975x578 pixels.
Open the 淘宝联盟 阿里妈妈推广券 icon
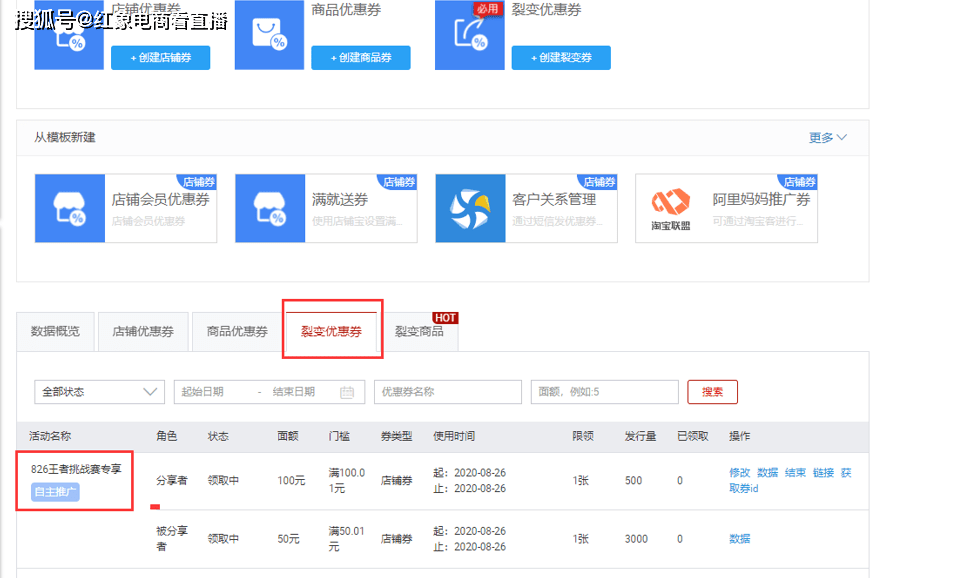click(x=670, y=208)
